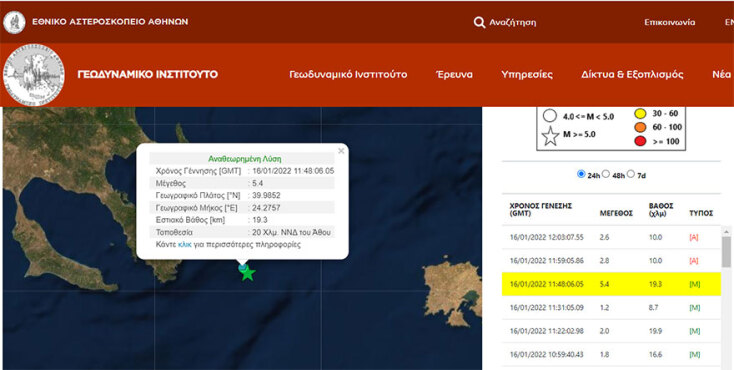Select the 16/01/2022 11:59:05.86 earthquake row

[x=611, y=261]
